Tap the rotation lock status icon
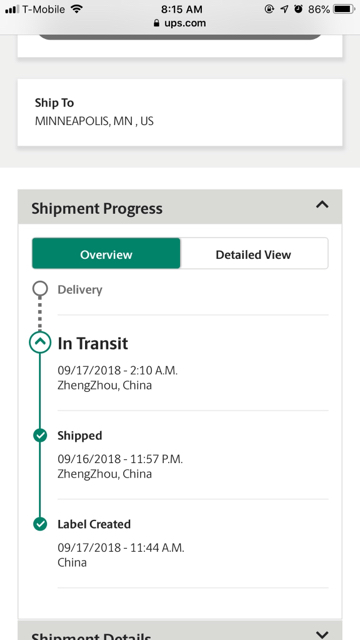This screenshot has width=360, height=640. [269, 9]
